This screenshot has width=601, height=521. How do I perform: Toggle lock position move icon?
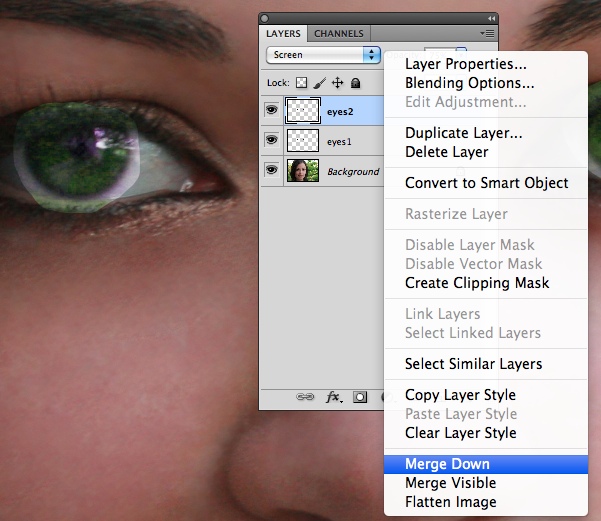(337, 83)
